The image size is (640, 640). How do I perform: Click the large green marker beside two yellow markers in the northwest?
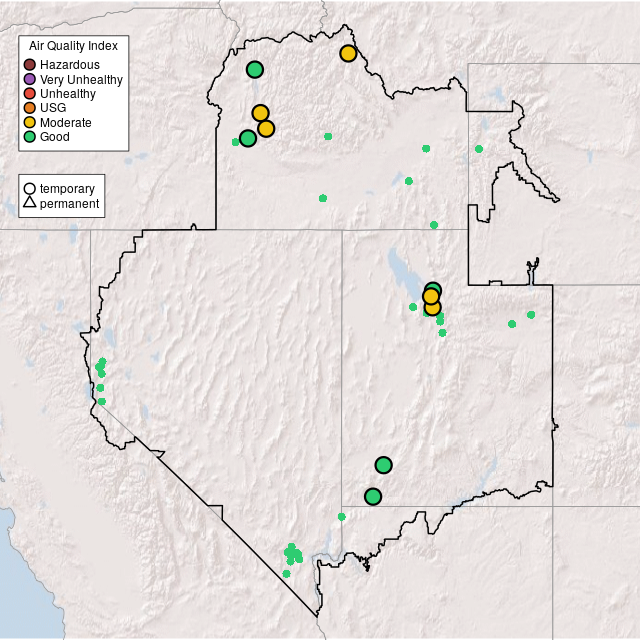pyautogui.click(x=248, y=139)
